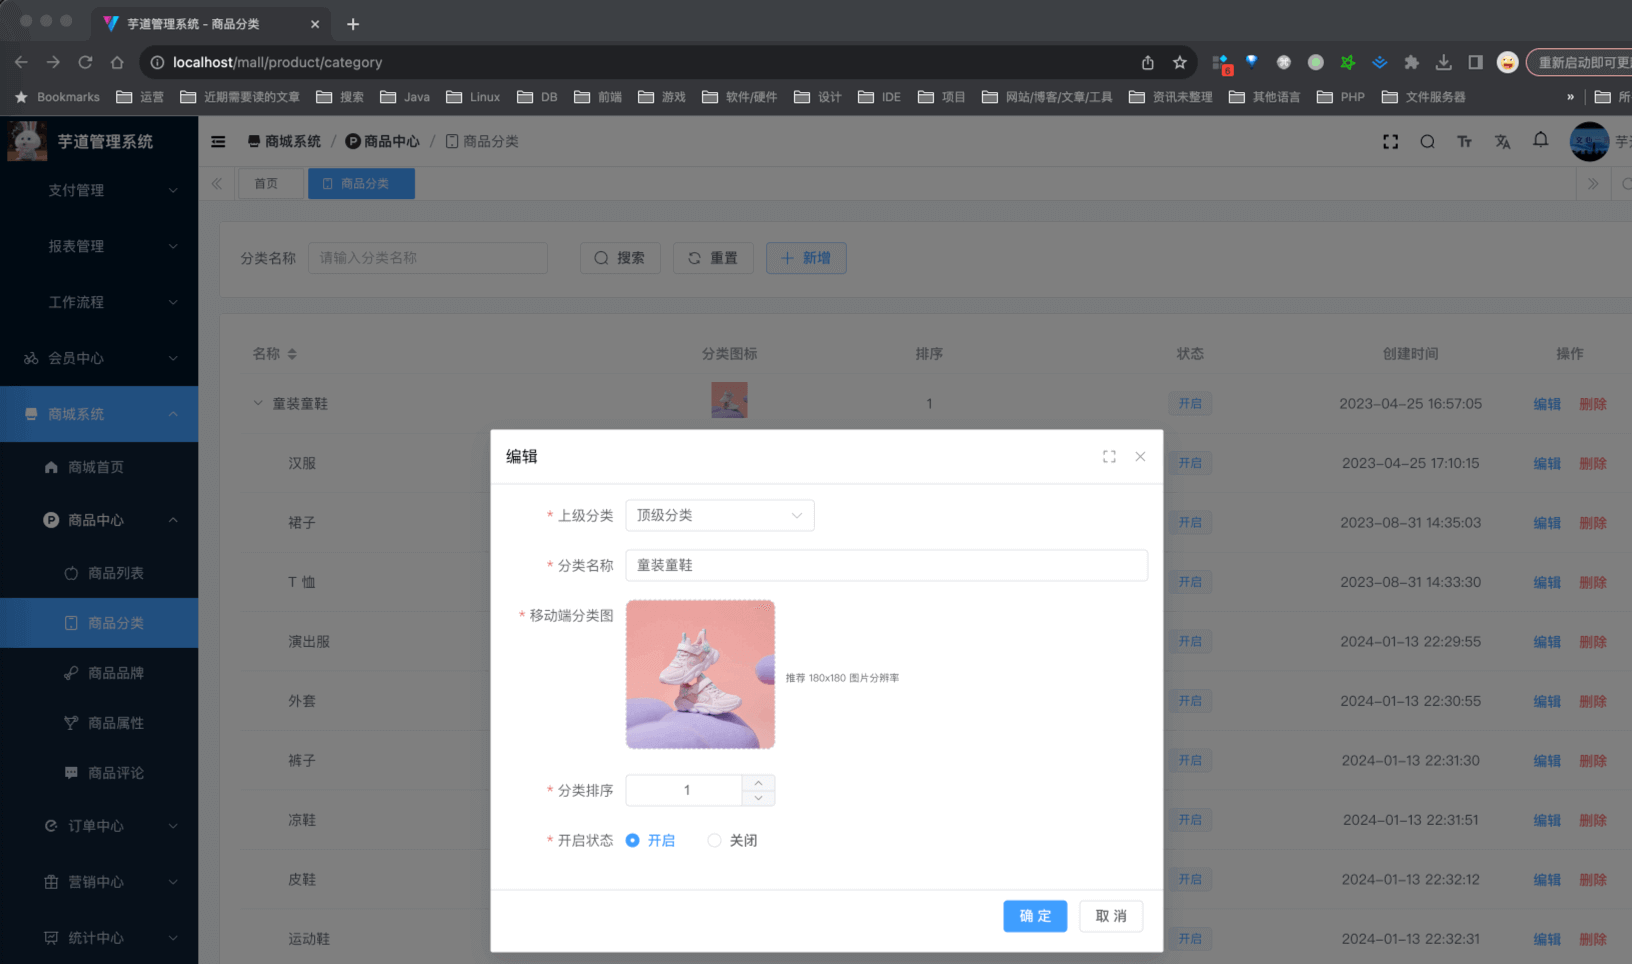Adjust font size with the Tt icon
1632x964 pixels.
click(1465, 142)
